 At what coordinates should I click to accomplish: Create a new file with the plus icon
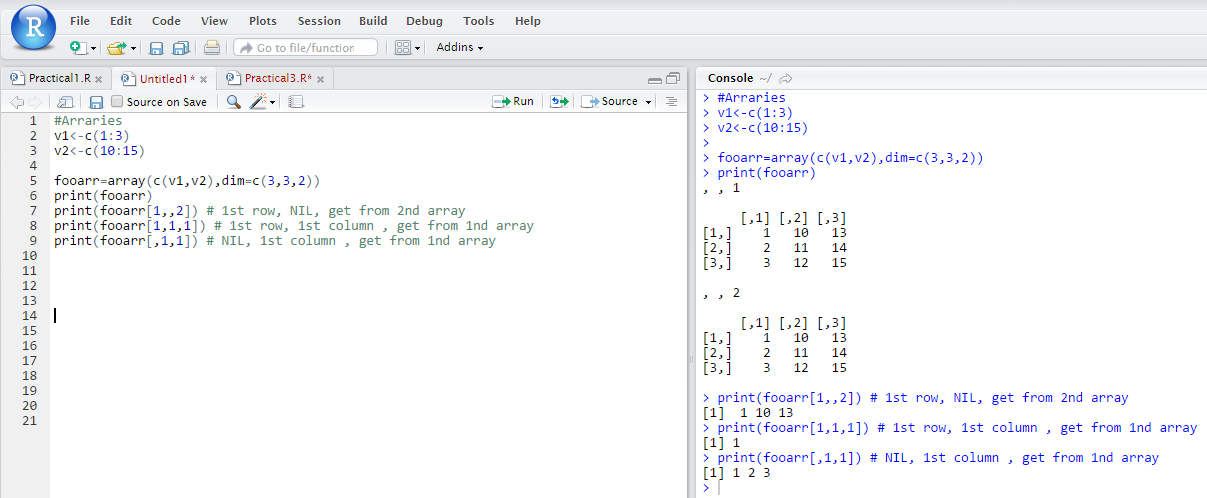click(78, 47)
